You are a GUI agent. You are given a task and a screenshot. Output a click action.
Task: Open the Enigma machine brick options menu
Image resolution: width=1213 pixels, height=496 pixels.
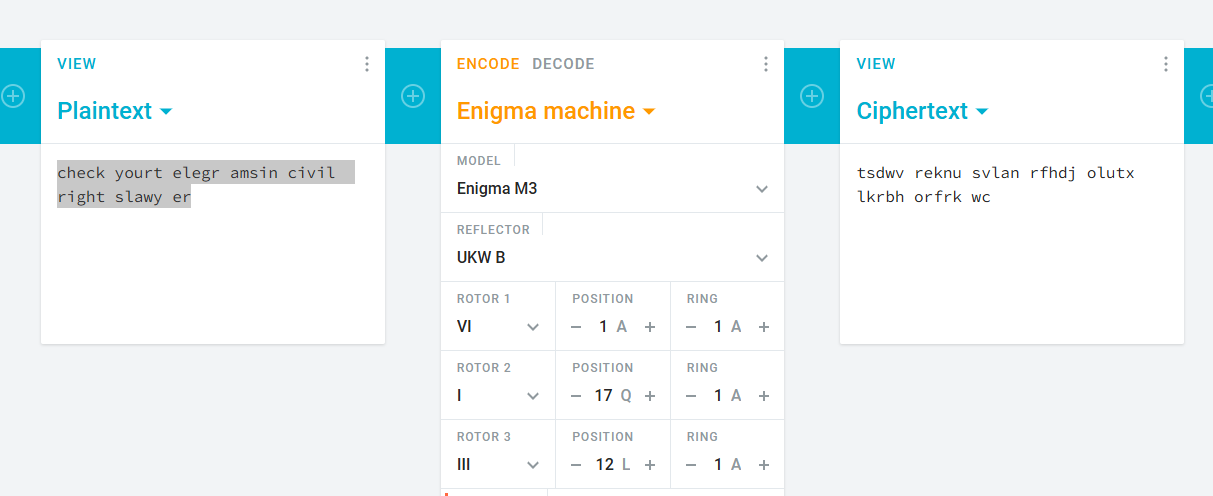click(x=766, y=64)
